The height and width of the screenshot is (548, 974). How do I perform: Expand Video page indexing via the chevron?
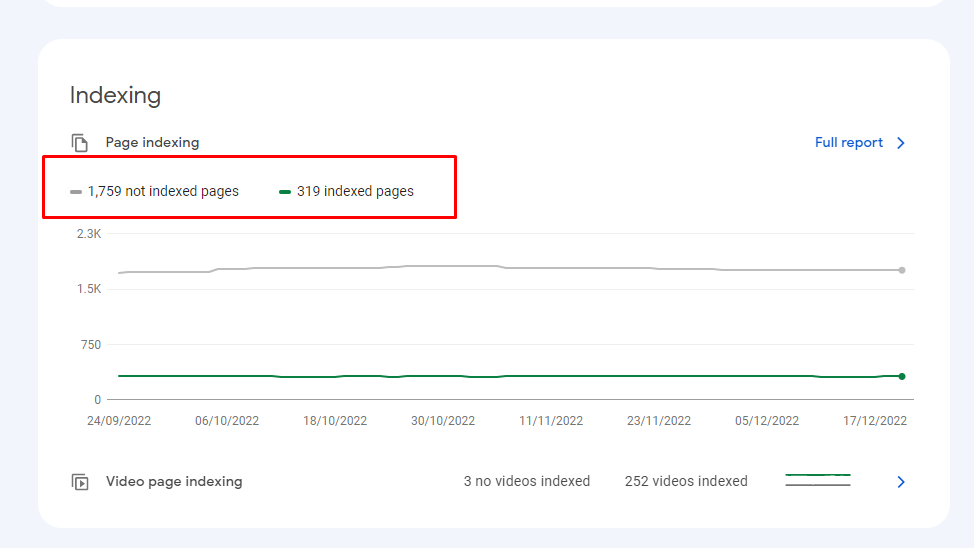pyautogui.click(x=901, y=482)
